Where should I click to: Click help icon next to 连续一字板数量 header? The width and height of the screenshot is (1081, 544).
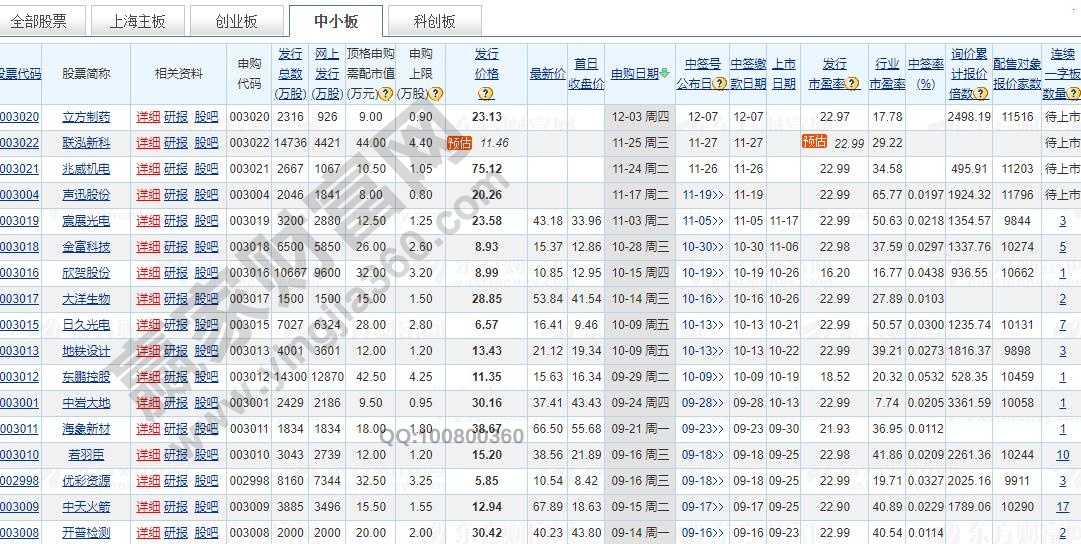1074,94
